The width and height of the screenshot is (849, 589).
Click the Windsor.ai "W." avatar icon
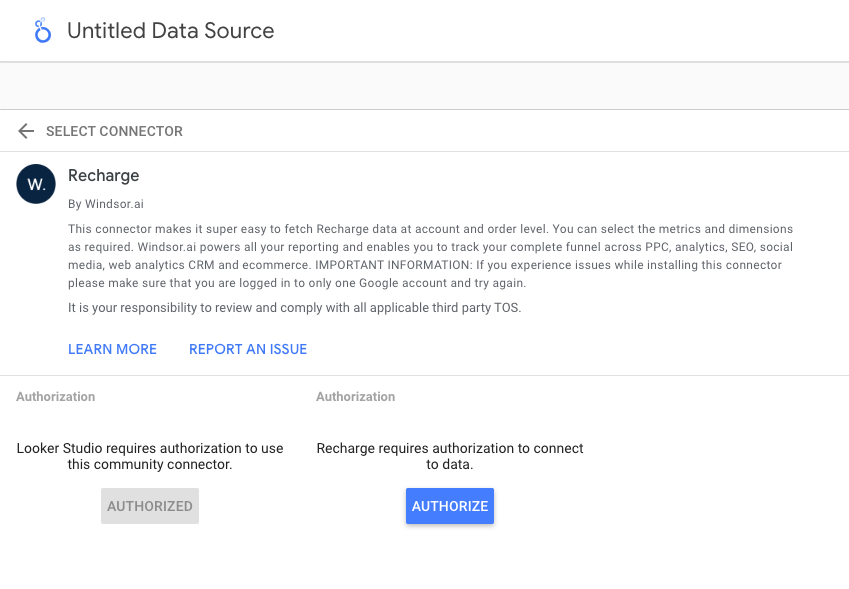tap(36, 184)
